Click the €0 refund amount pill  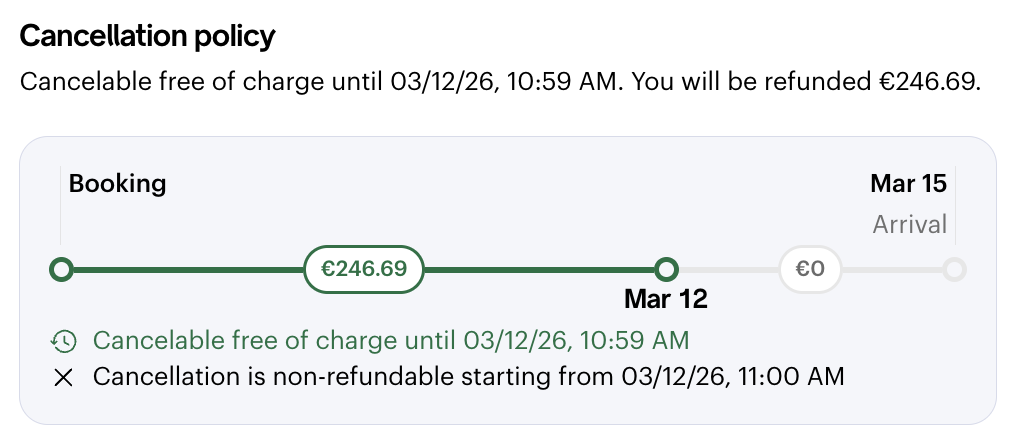click(809, 269)
